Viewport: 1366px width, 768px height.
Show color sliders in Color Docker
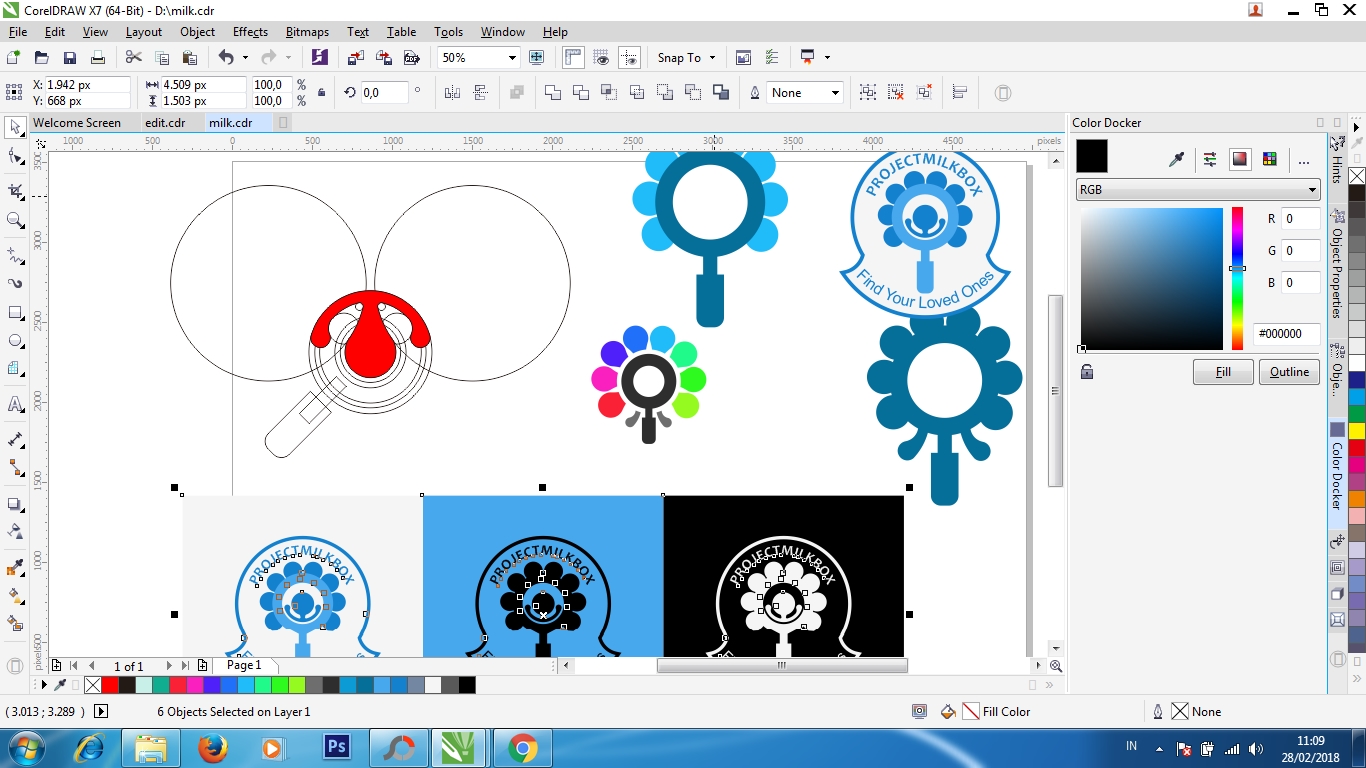pyautogui.click(x=1210, y=159)
